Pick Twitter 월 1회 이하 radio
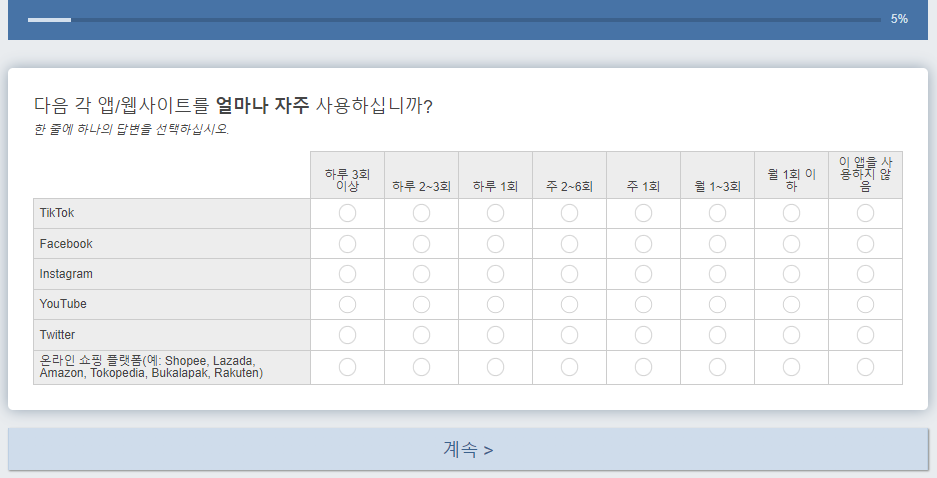937x478 pixels. 792,335
